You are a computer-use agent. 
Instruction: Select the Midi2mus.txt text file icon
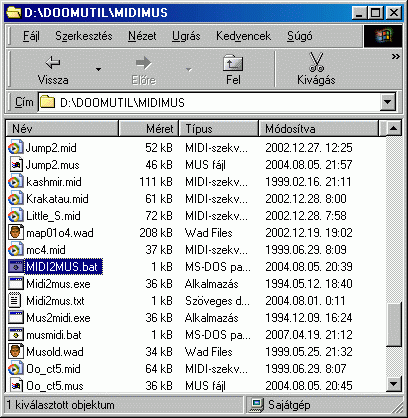[15, 300]
